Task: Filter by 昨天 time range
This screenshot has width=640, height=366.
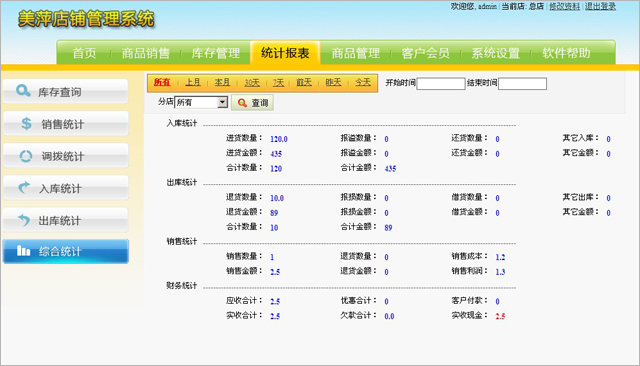Action: (x=333, y=82)
